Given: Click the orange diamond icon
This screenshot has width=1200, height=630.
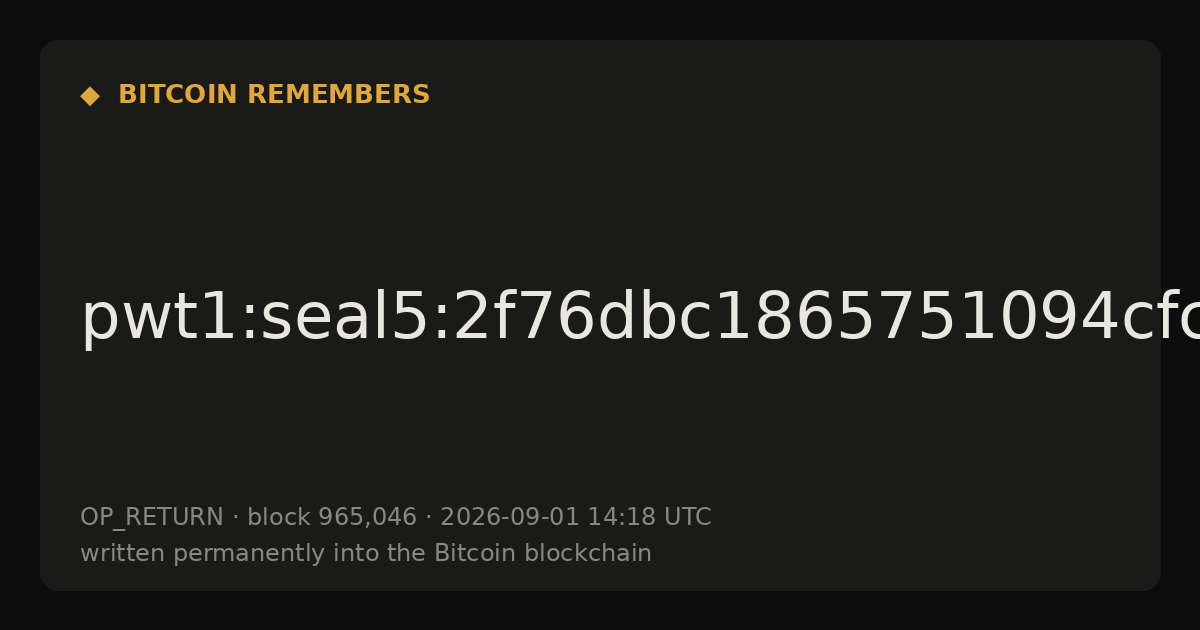Looking at the screenshot, I should tap(90, 96).
